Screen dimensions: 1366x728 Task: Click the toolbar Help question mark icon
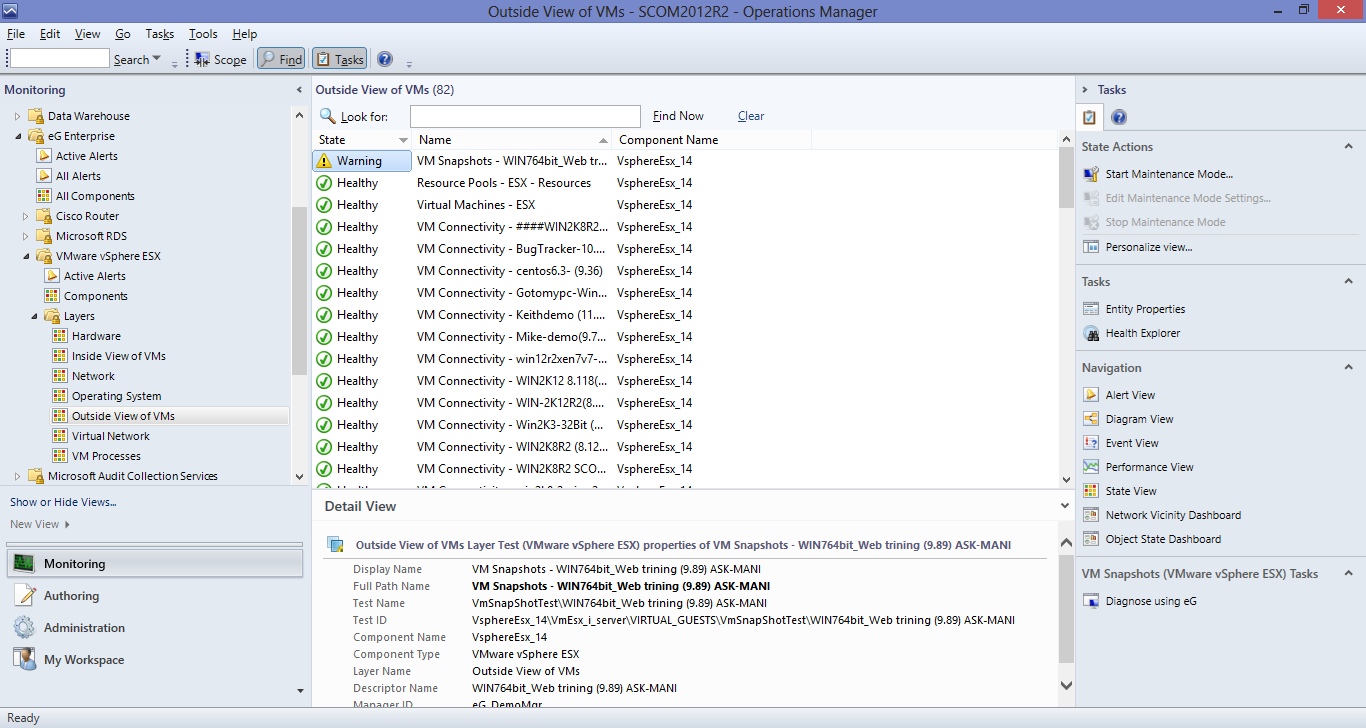pyautogui.click(x=385, y=59)
